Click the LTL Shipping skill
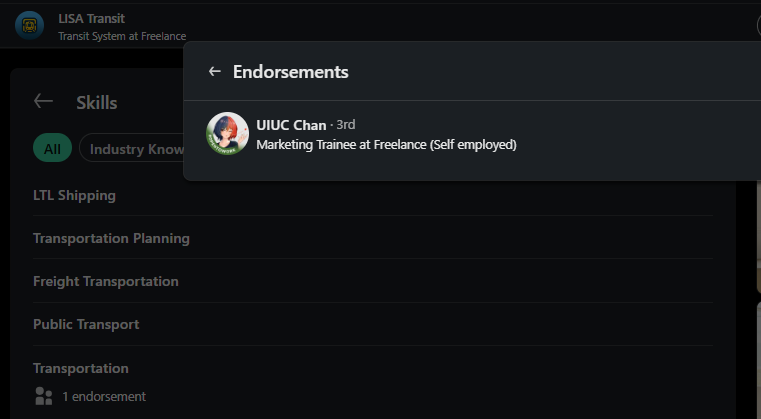 click(x=74, y=195)
